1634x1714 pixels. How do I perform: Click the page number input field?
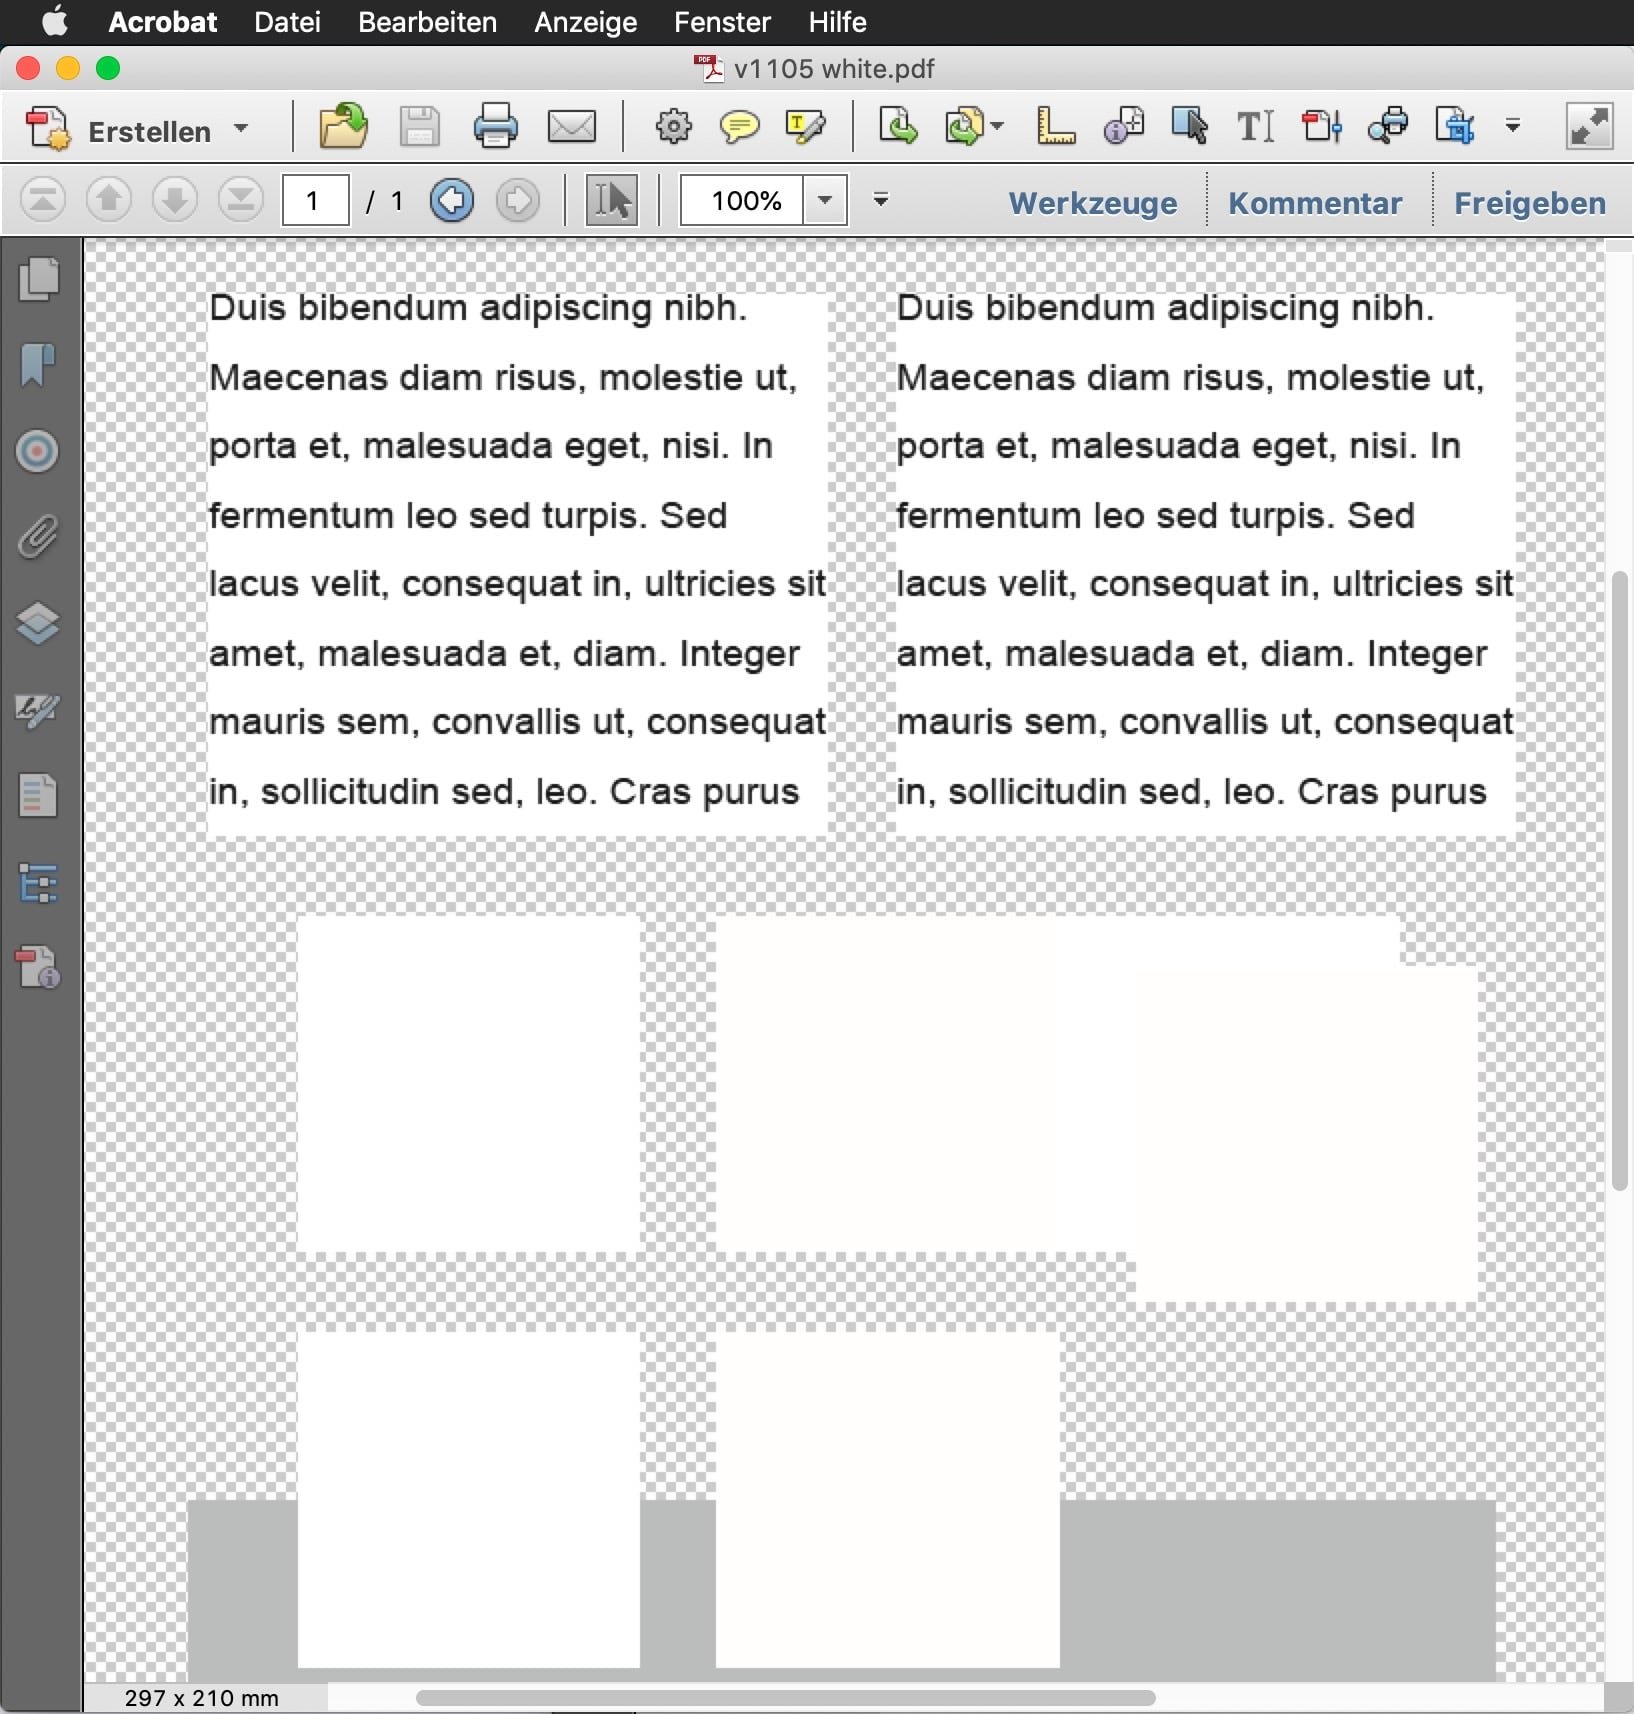[x=315, y=200]
